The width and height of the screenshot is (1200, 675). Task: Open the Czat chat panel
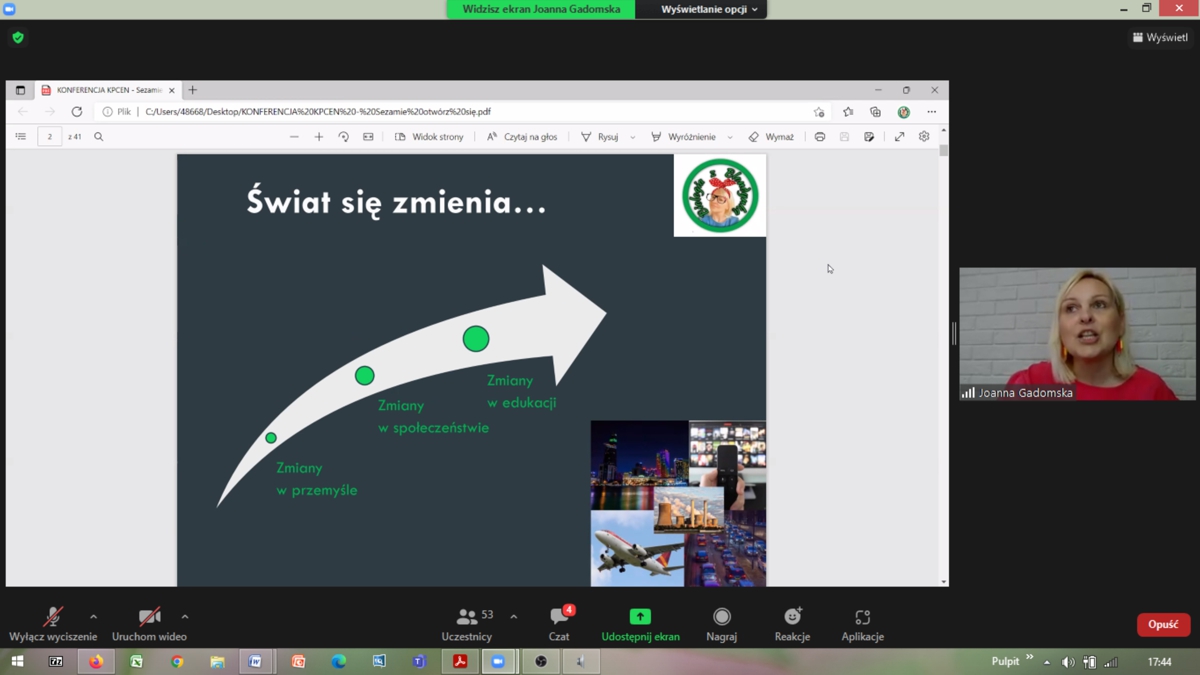[x=559, y=617]
